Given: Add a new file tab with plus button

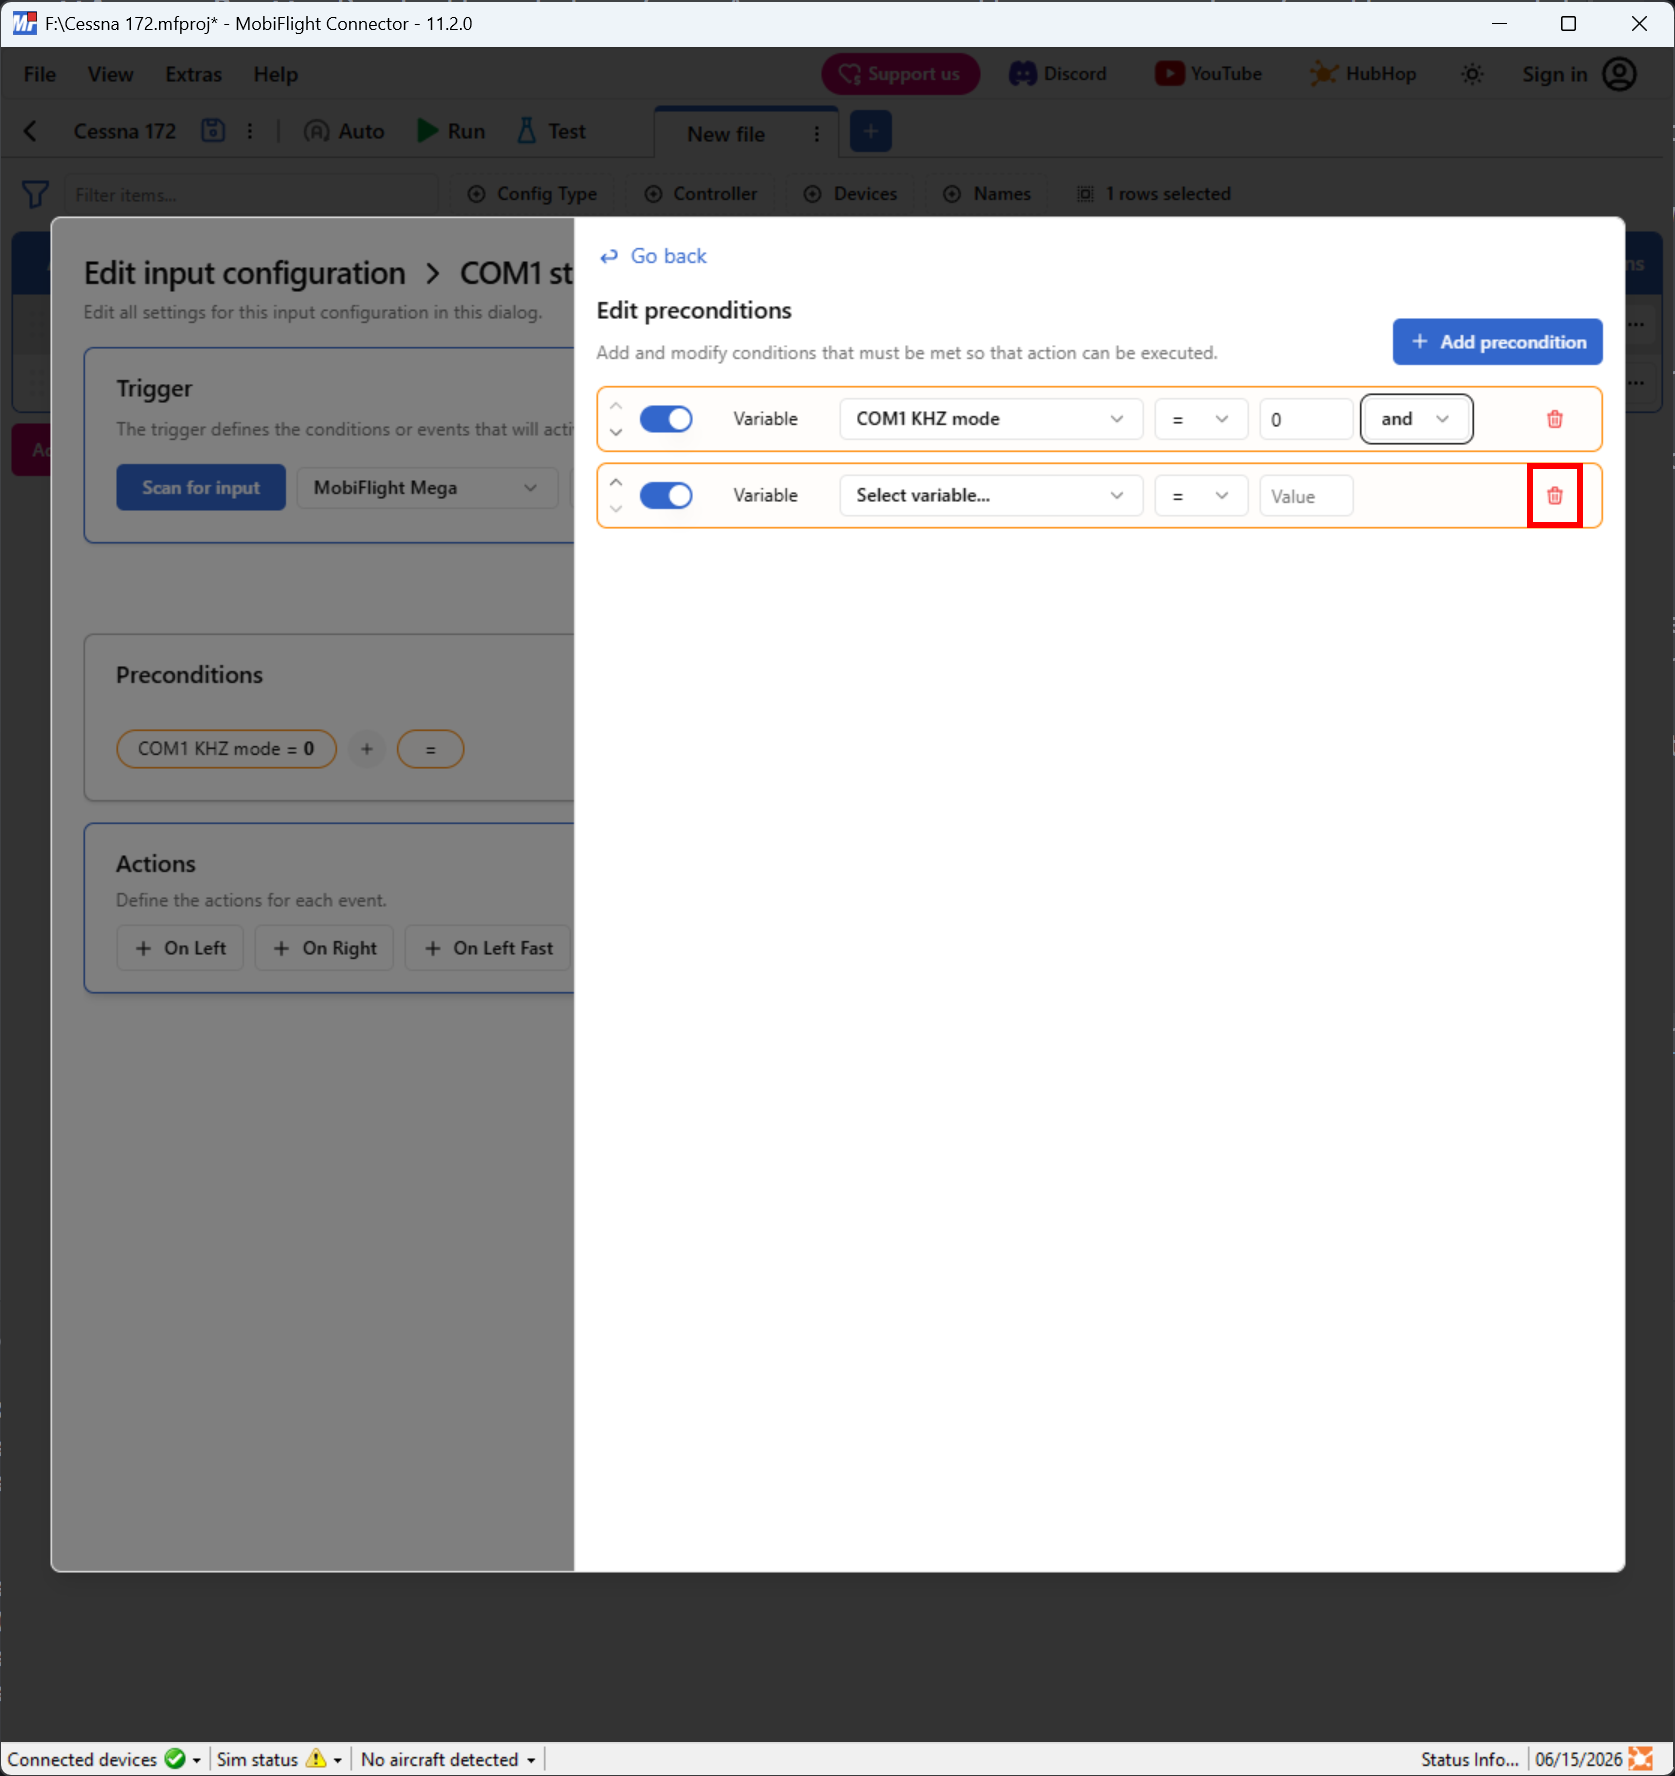Looking at the screenshot, I should click(x=871, y=132).
